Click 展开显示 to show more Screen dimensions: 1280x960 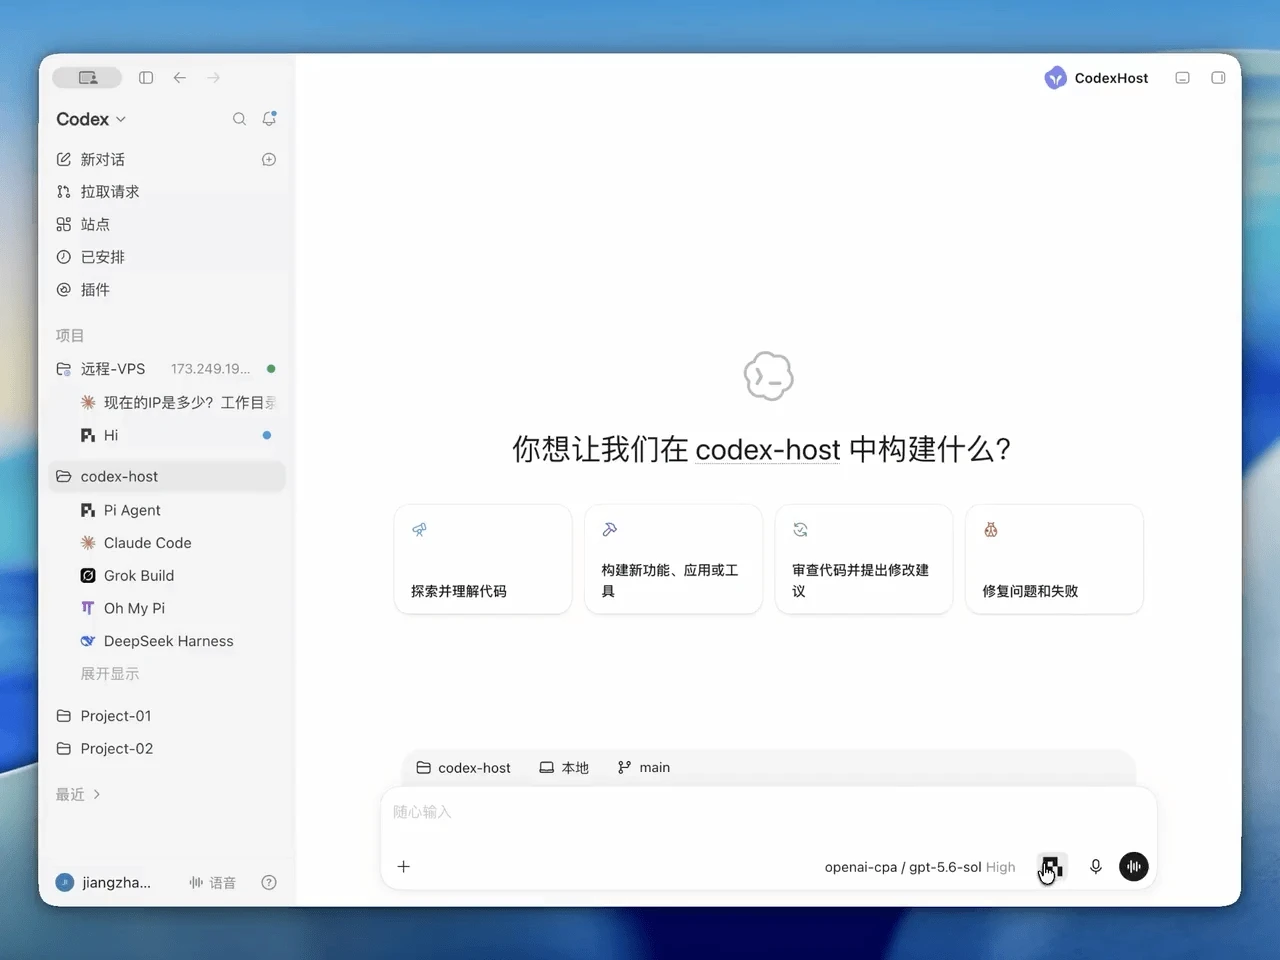click(110, 674)
